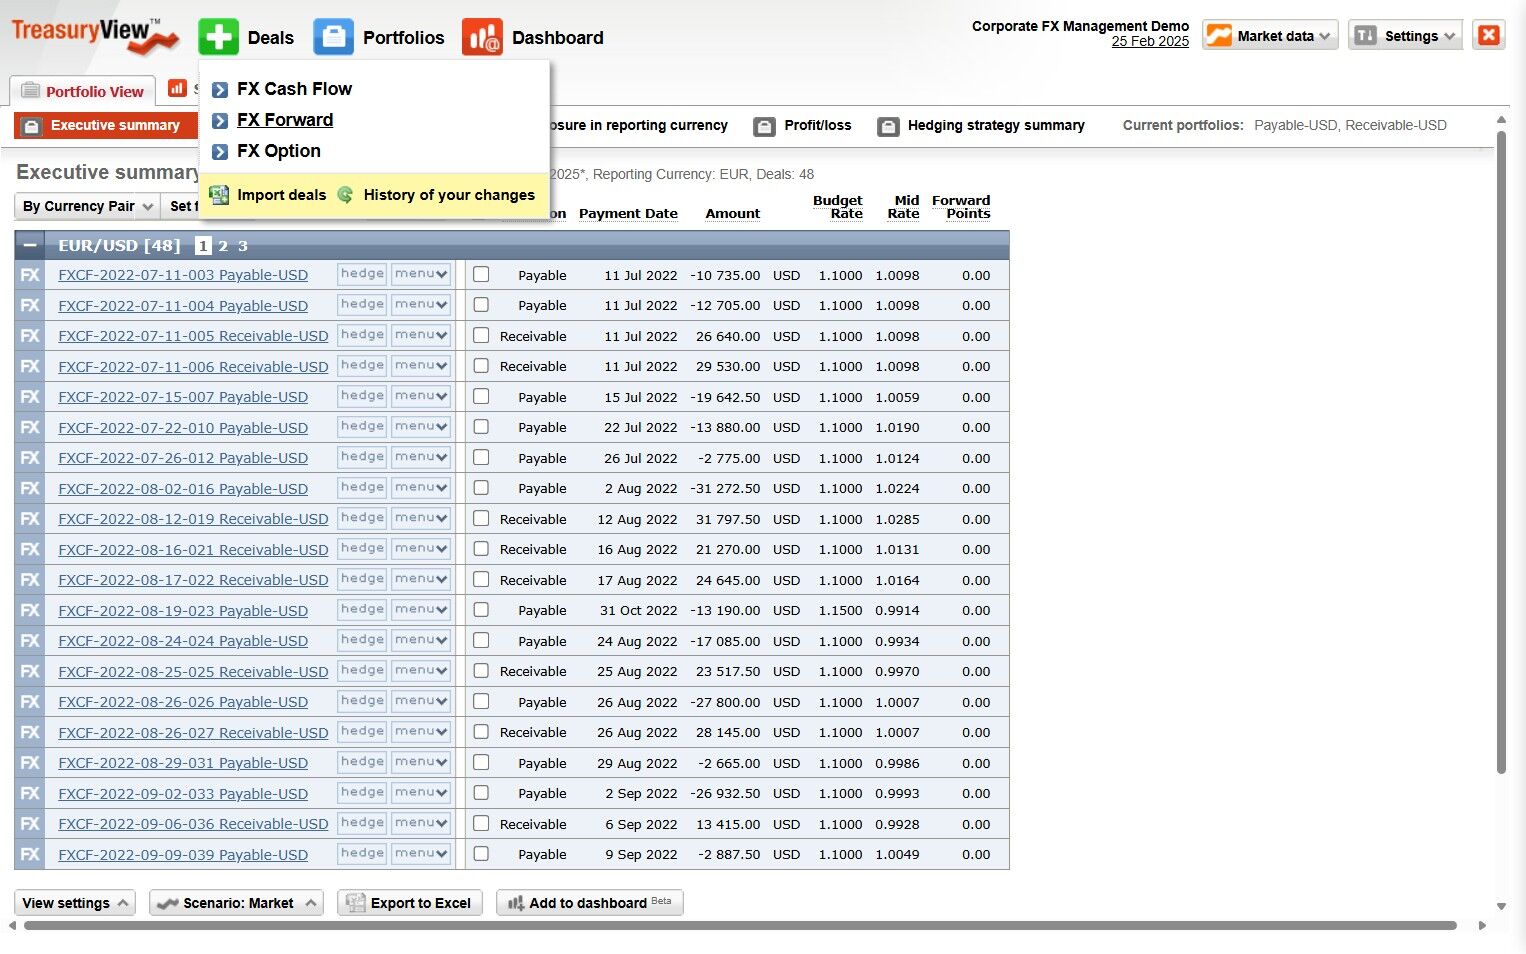This screenshot has height=954, width=1526.
Task: Tick checkbox for FXCF-2022-07-11-003 Payable-USD
Action: click(481, 274)
